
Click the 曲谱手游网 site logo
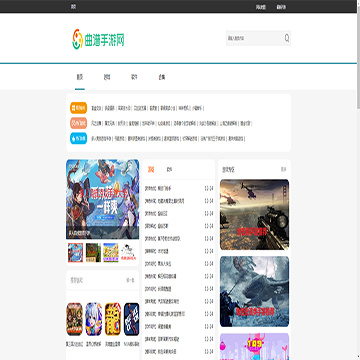[98, 39]
